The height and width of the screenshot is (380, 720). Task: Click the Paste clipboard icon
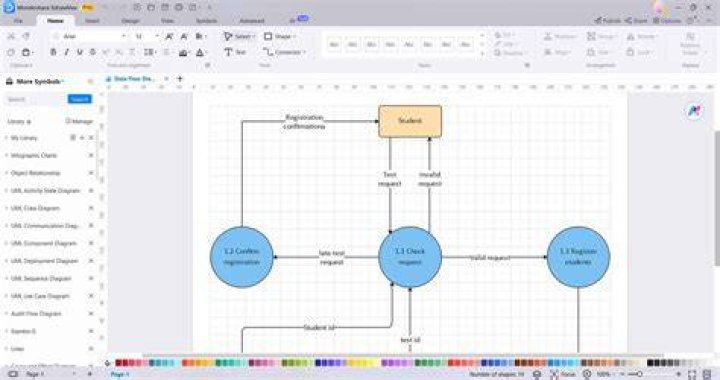coord(26,52)
